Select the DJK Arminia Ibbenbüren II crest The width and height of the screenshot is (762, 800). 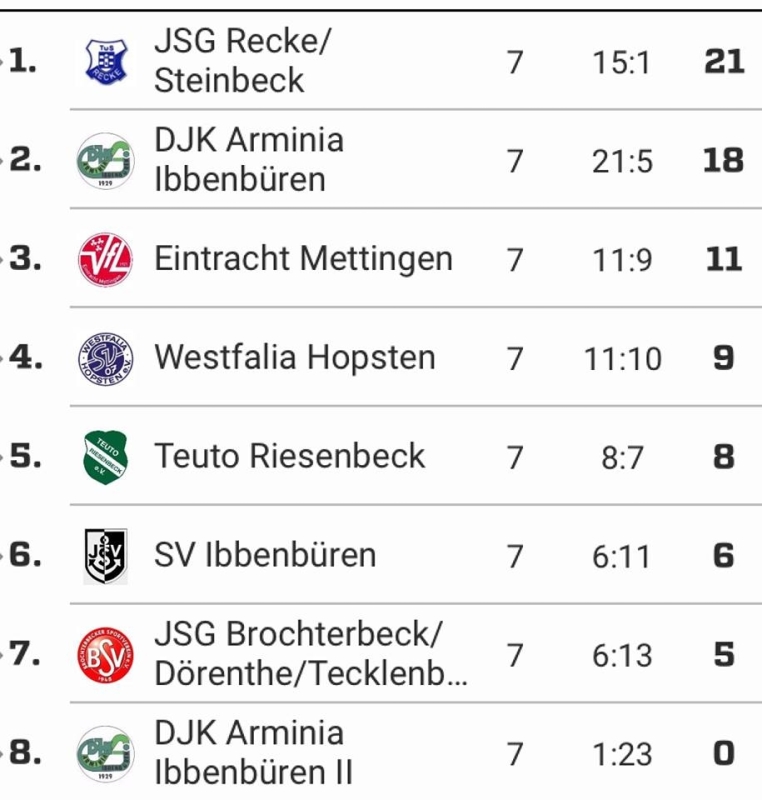[x=106, y=754]
